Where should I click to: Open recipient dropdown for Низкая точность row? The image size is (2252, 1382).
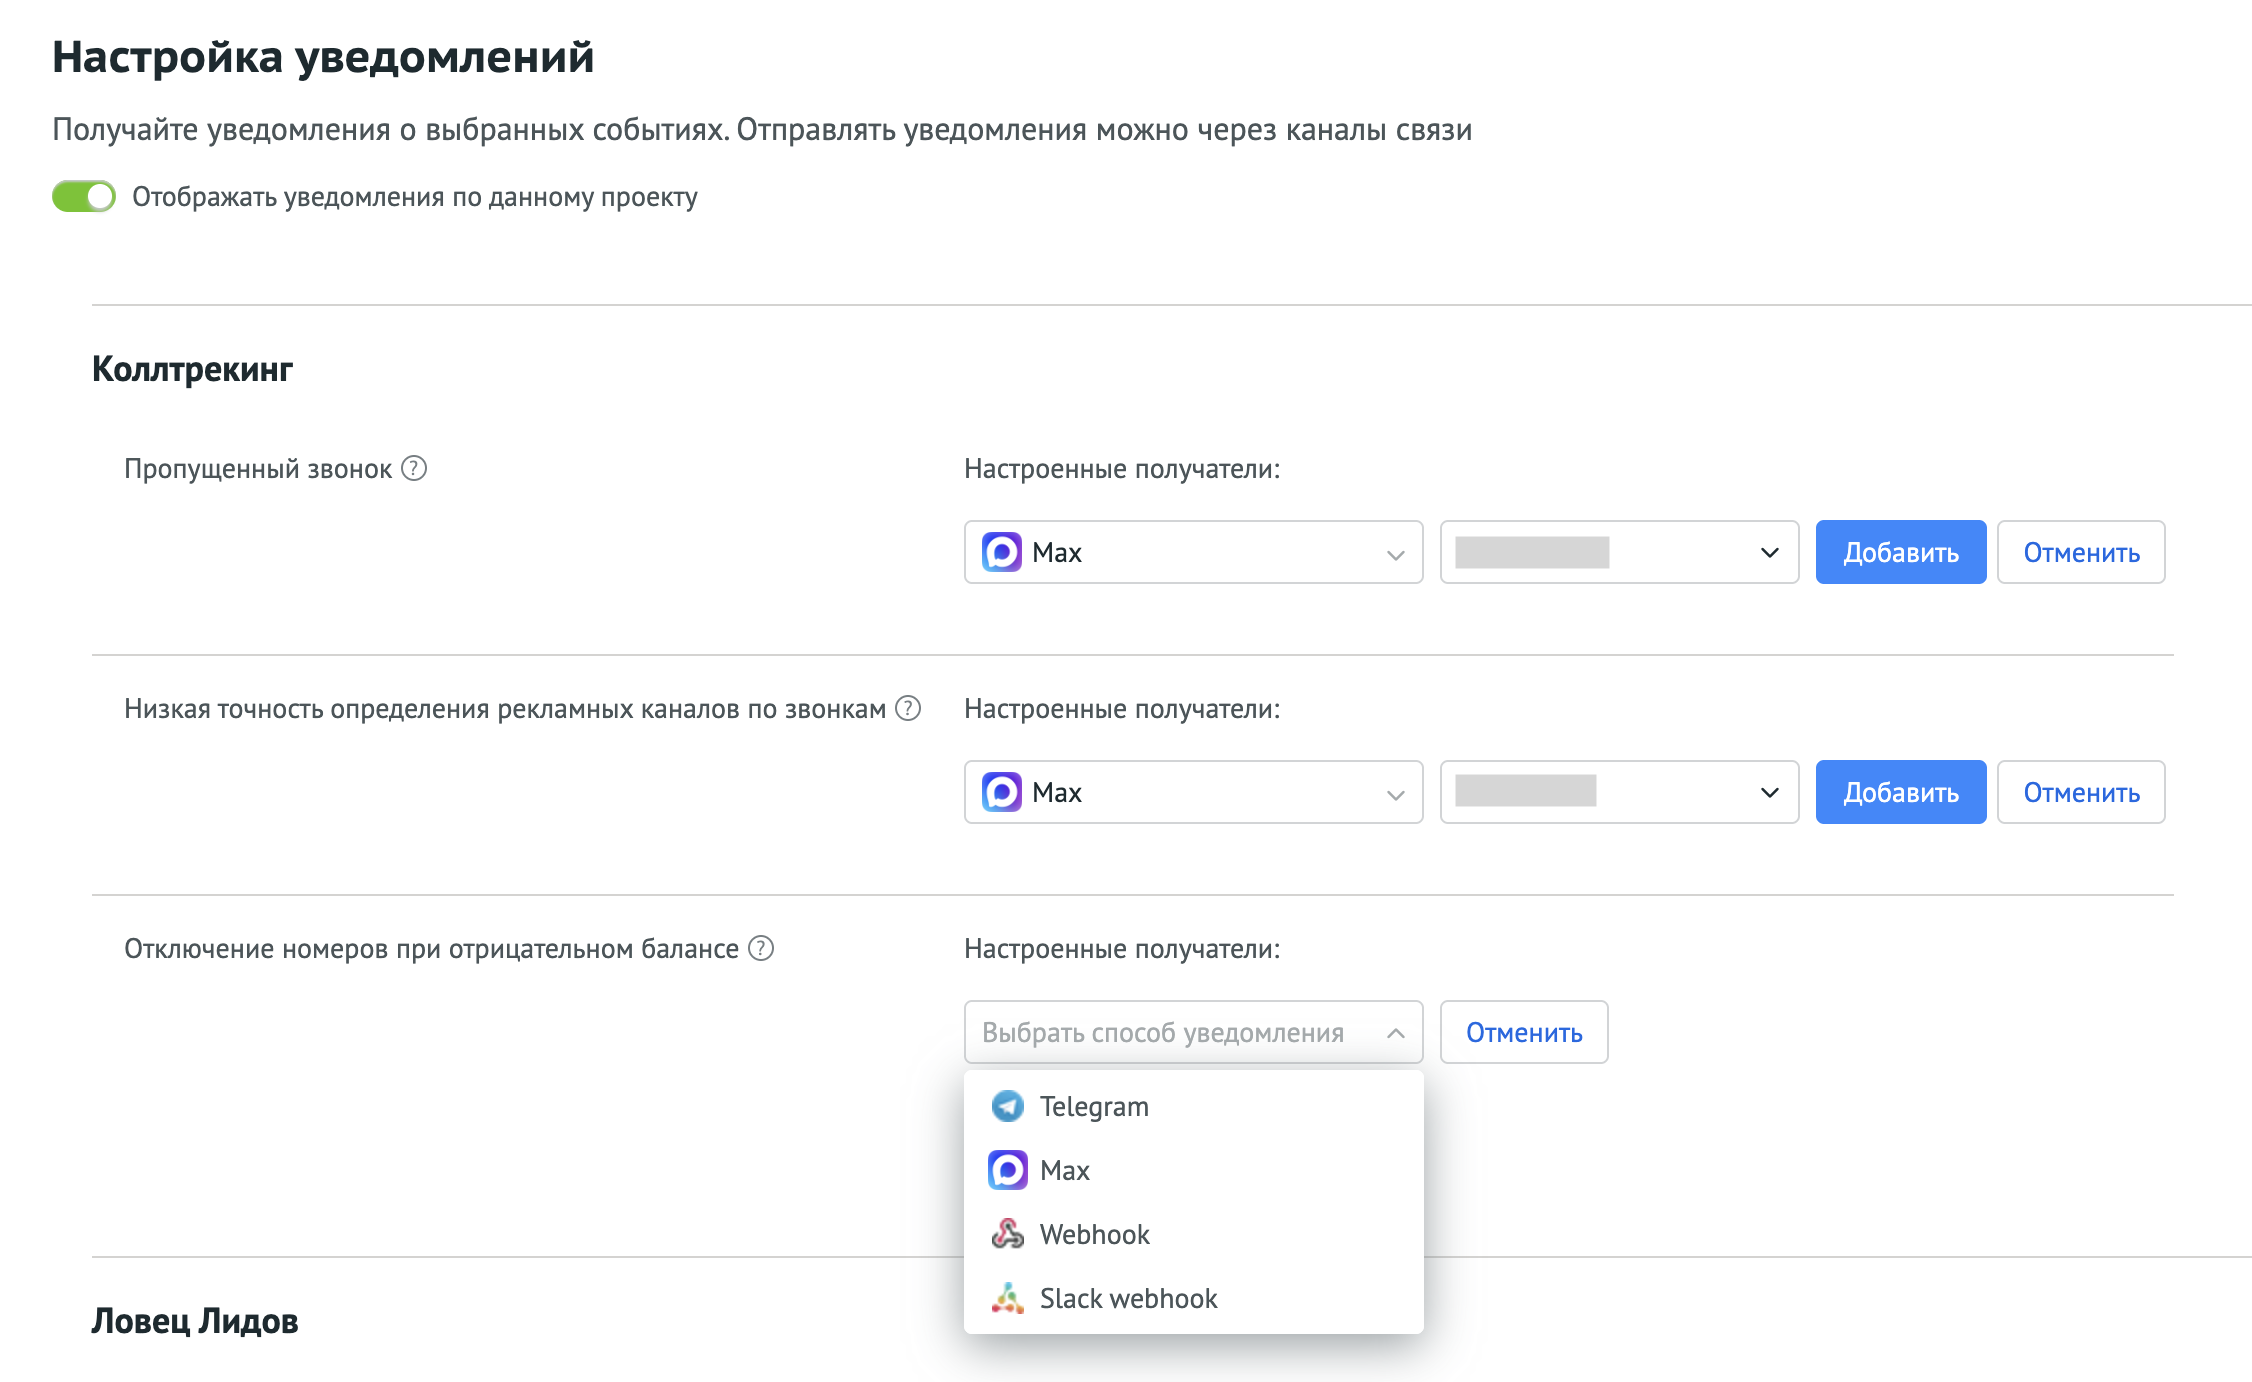1619,792
